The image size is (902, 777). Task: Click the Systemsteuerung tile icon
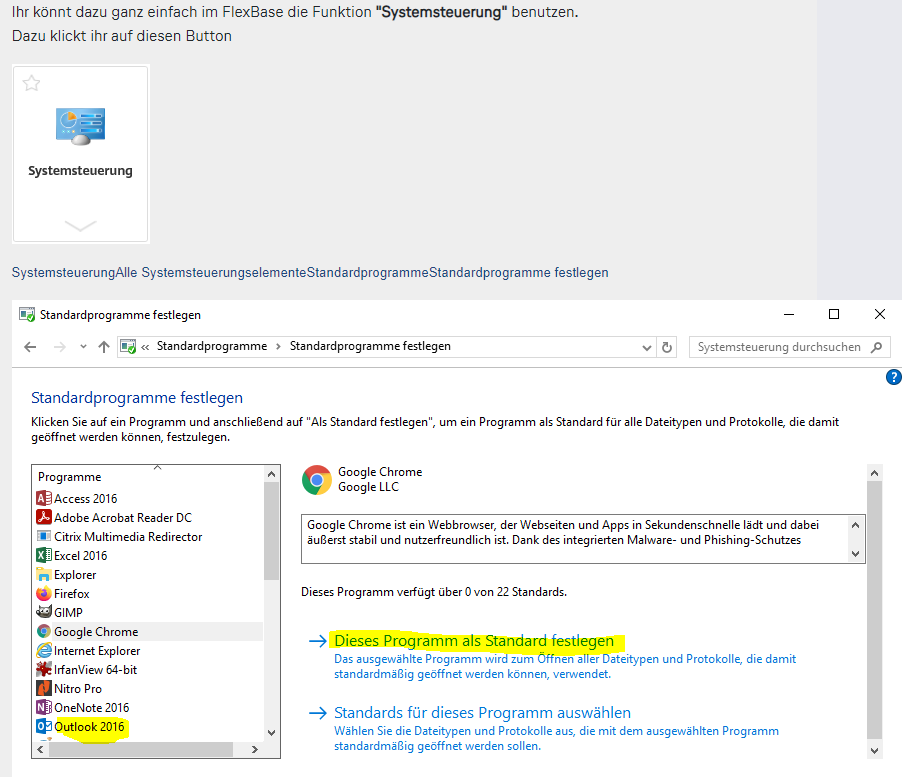click(x=80, y=126)
